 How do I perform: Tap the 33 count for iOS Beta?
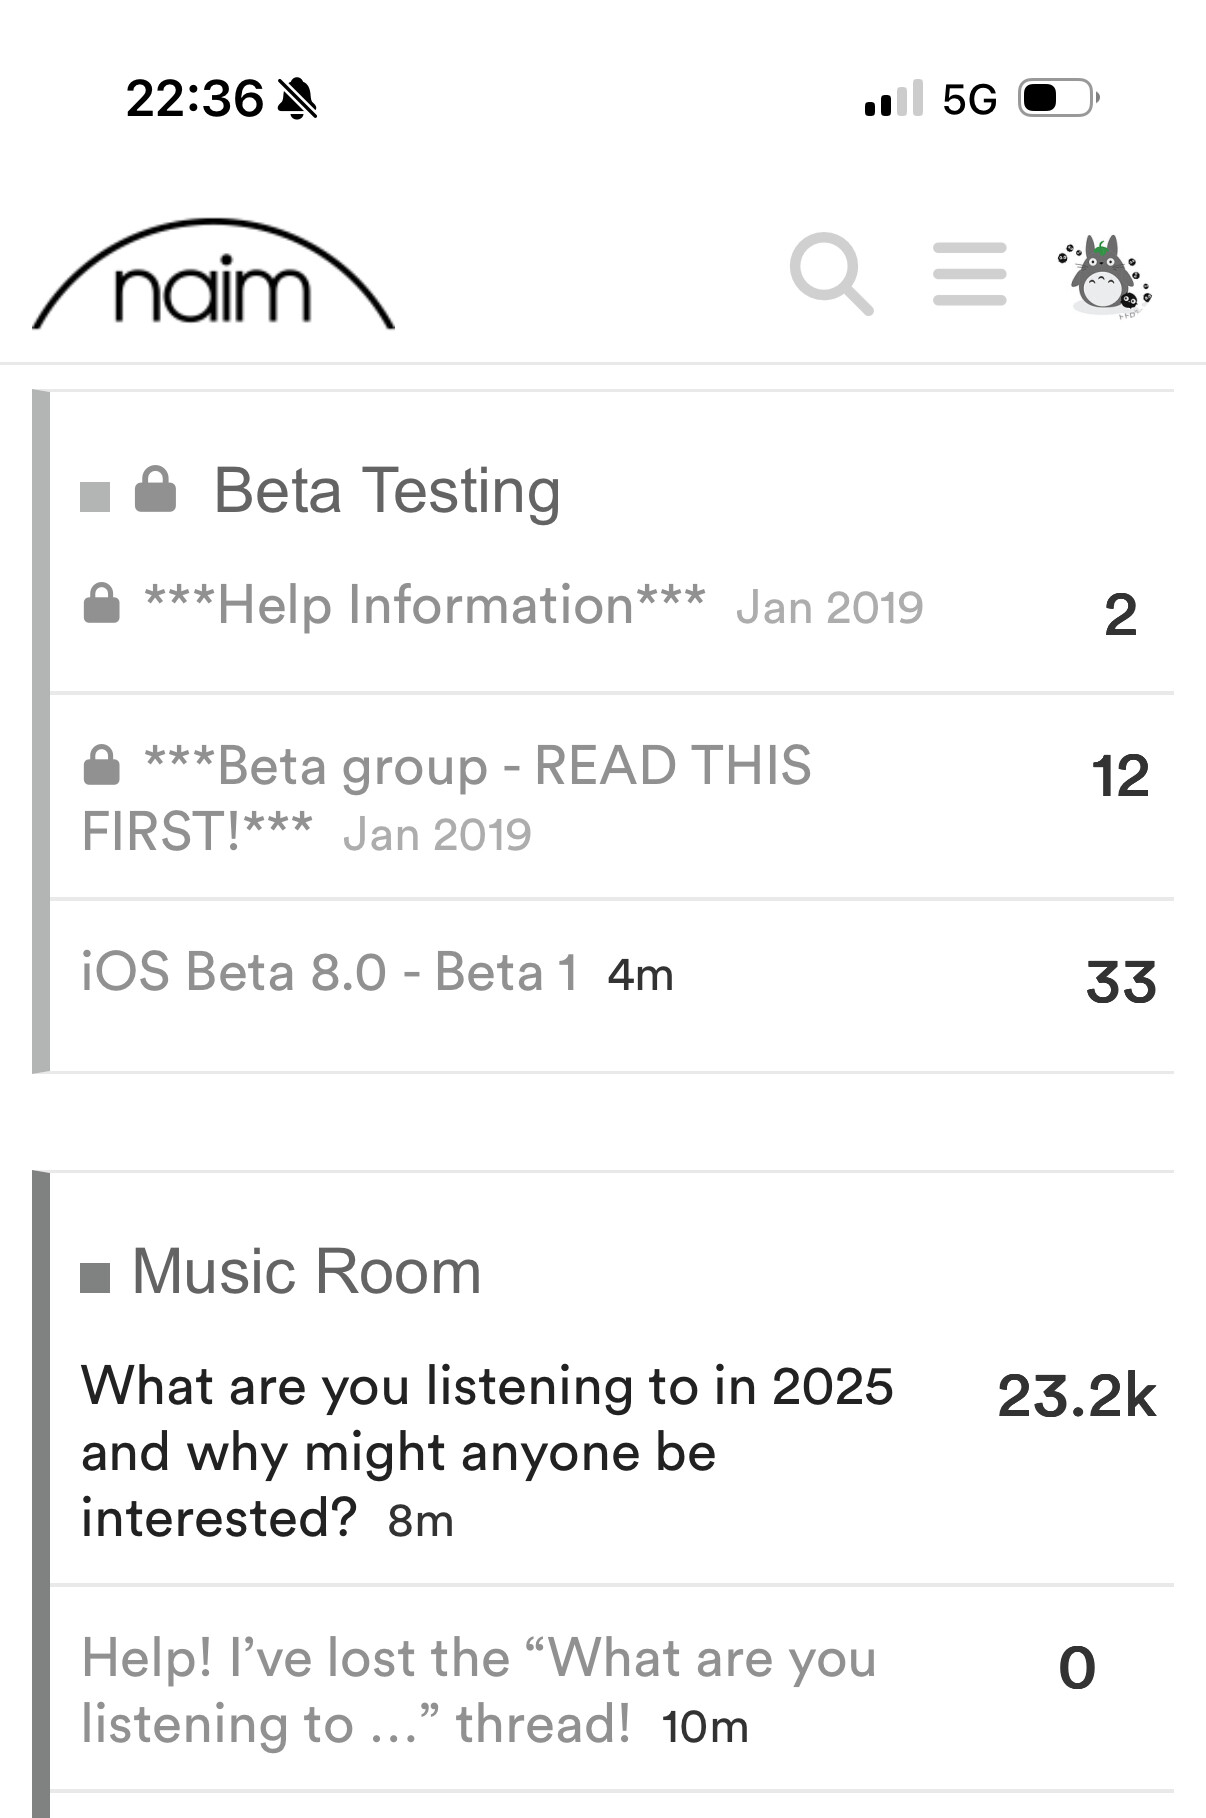[x=1121, y=982]
